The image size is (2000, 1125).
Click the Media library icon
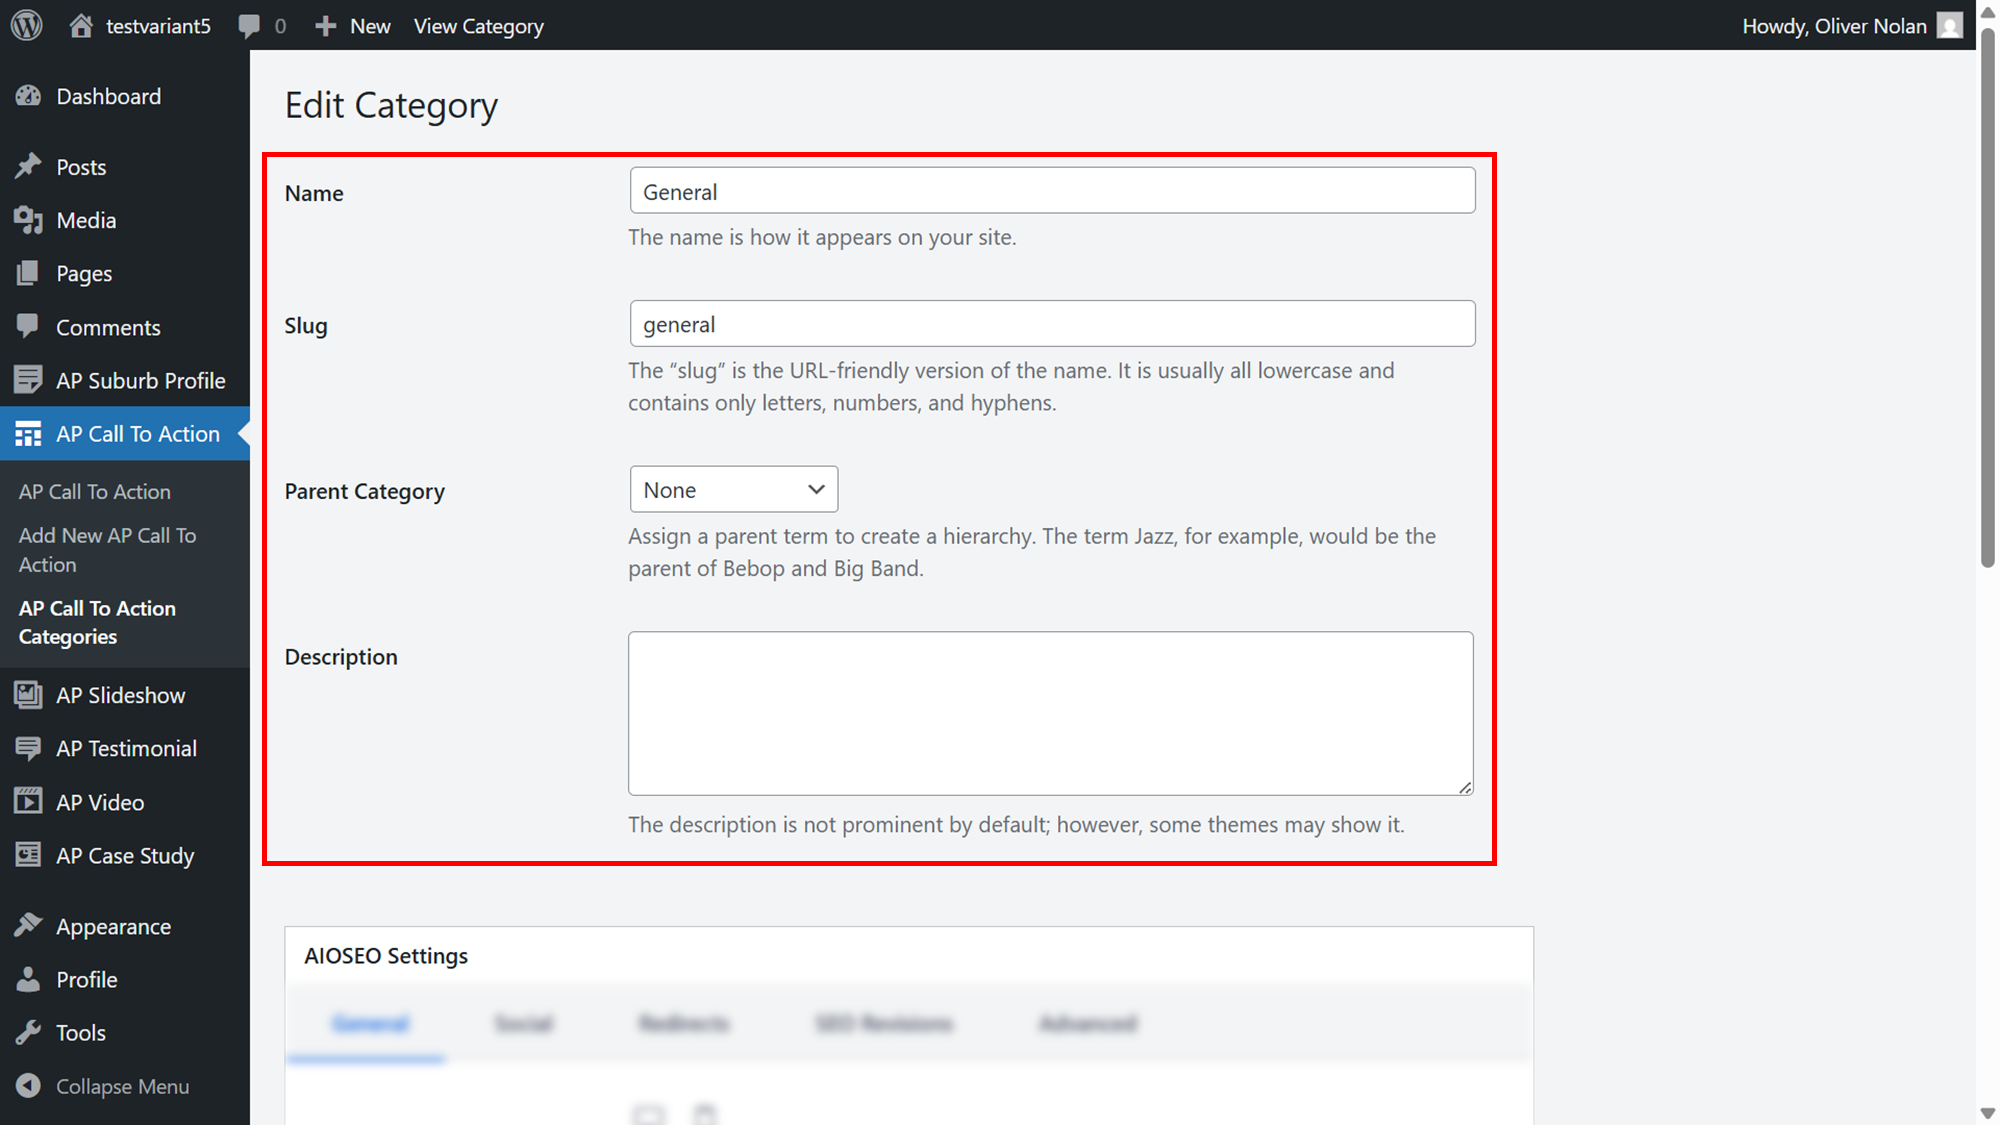pos(28,220)
